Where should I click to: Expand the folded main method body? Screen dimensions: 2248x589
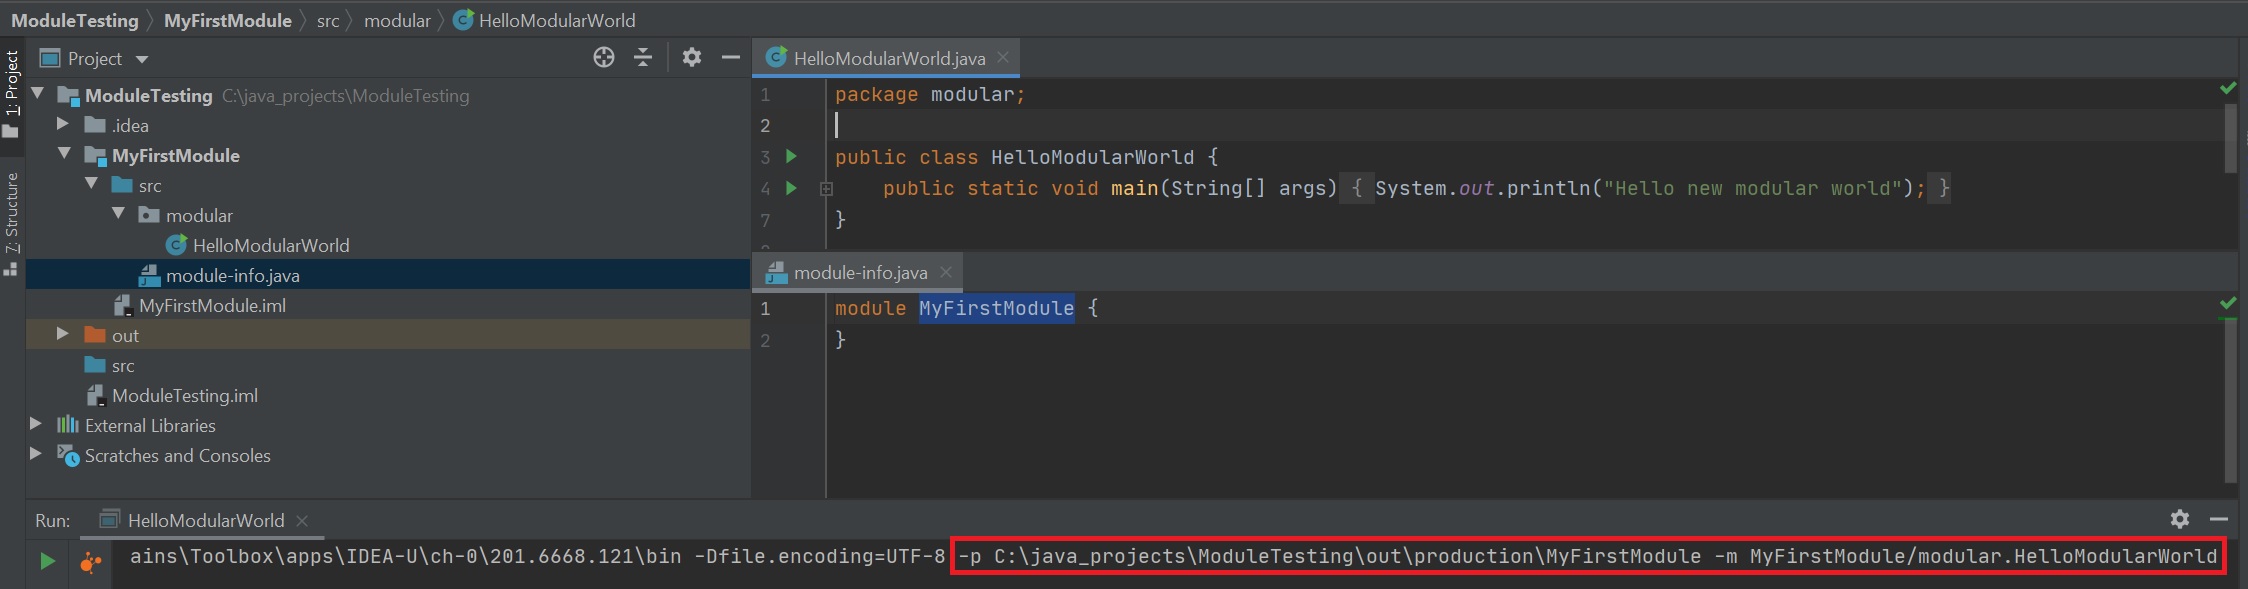pos(826,188)
